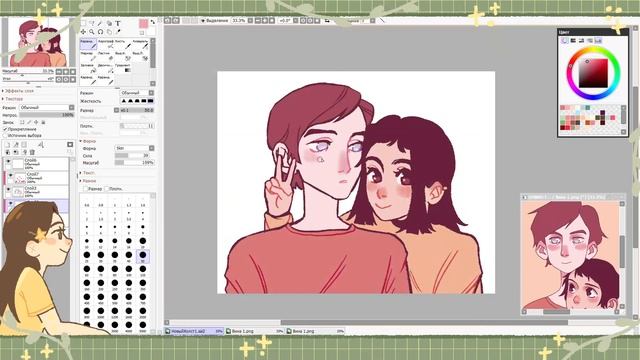640x360 pixels.
Task: Adjust the brush Размер size slider
Action: pyautogui.click(x=137, y=110)
